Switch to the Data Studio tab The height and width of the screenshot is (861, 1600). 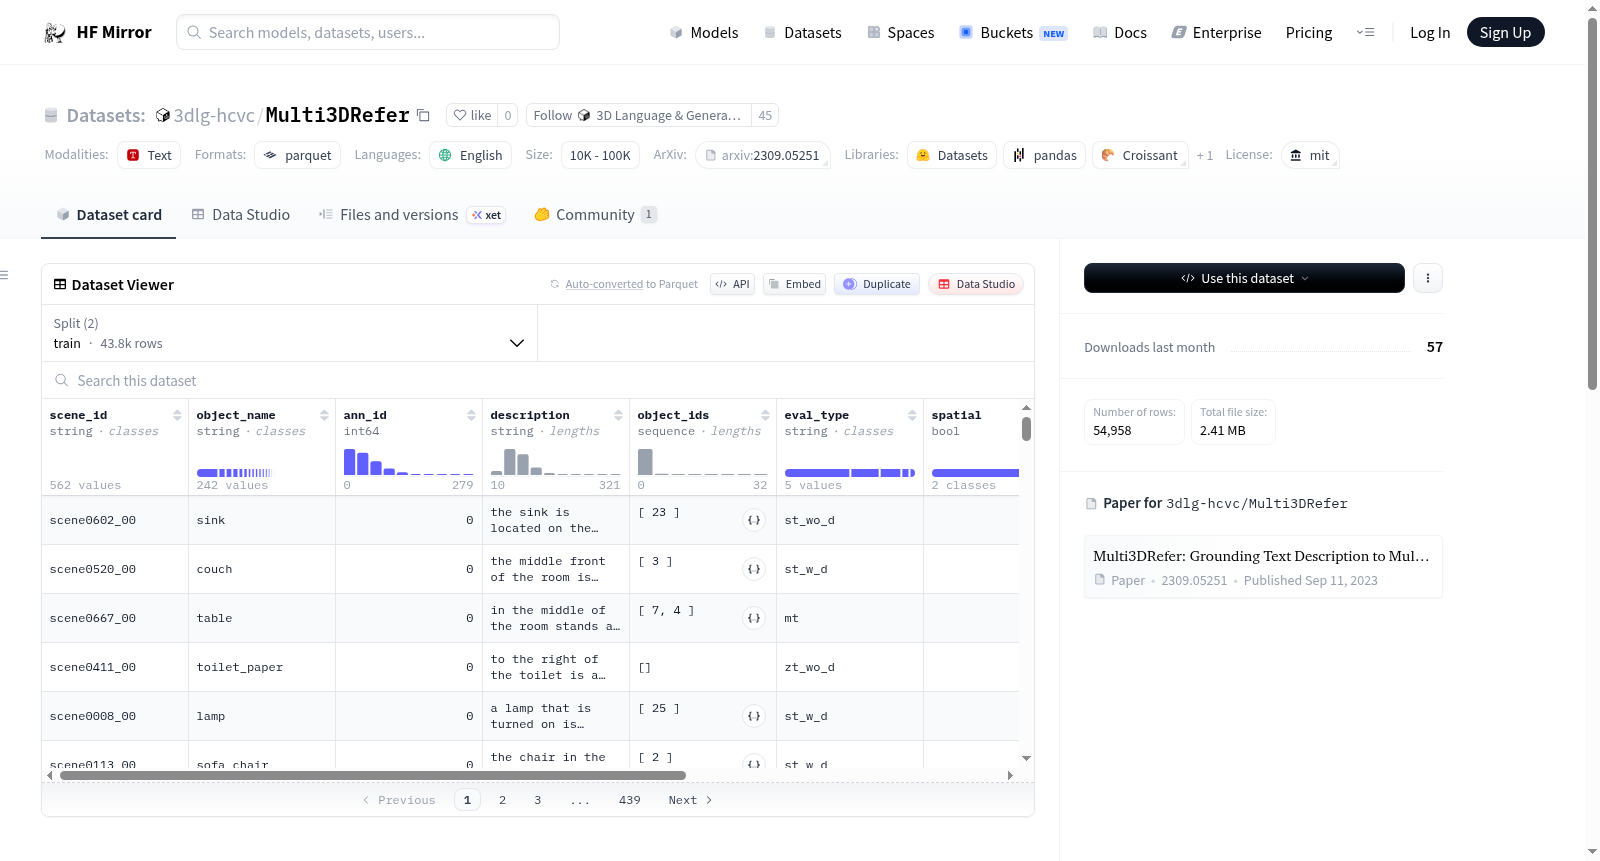(241, 215)
